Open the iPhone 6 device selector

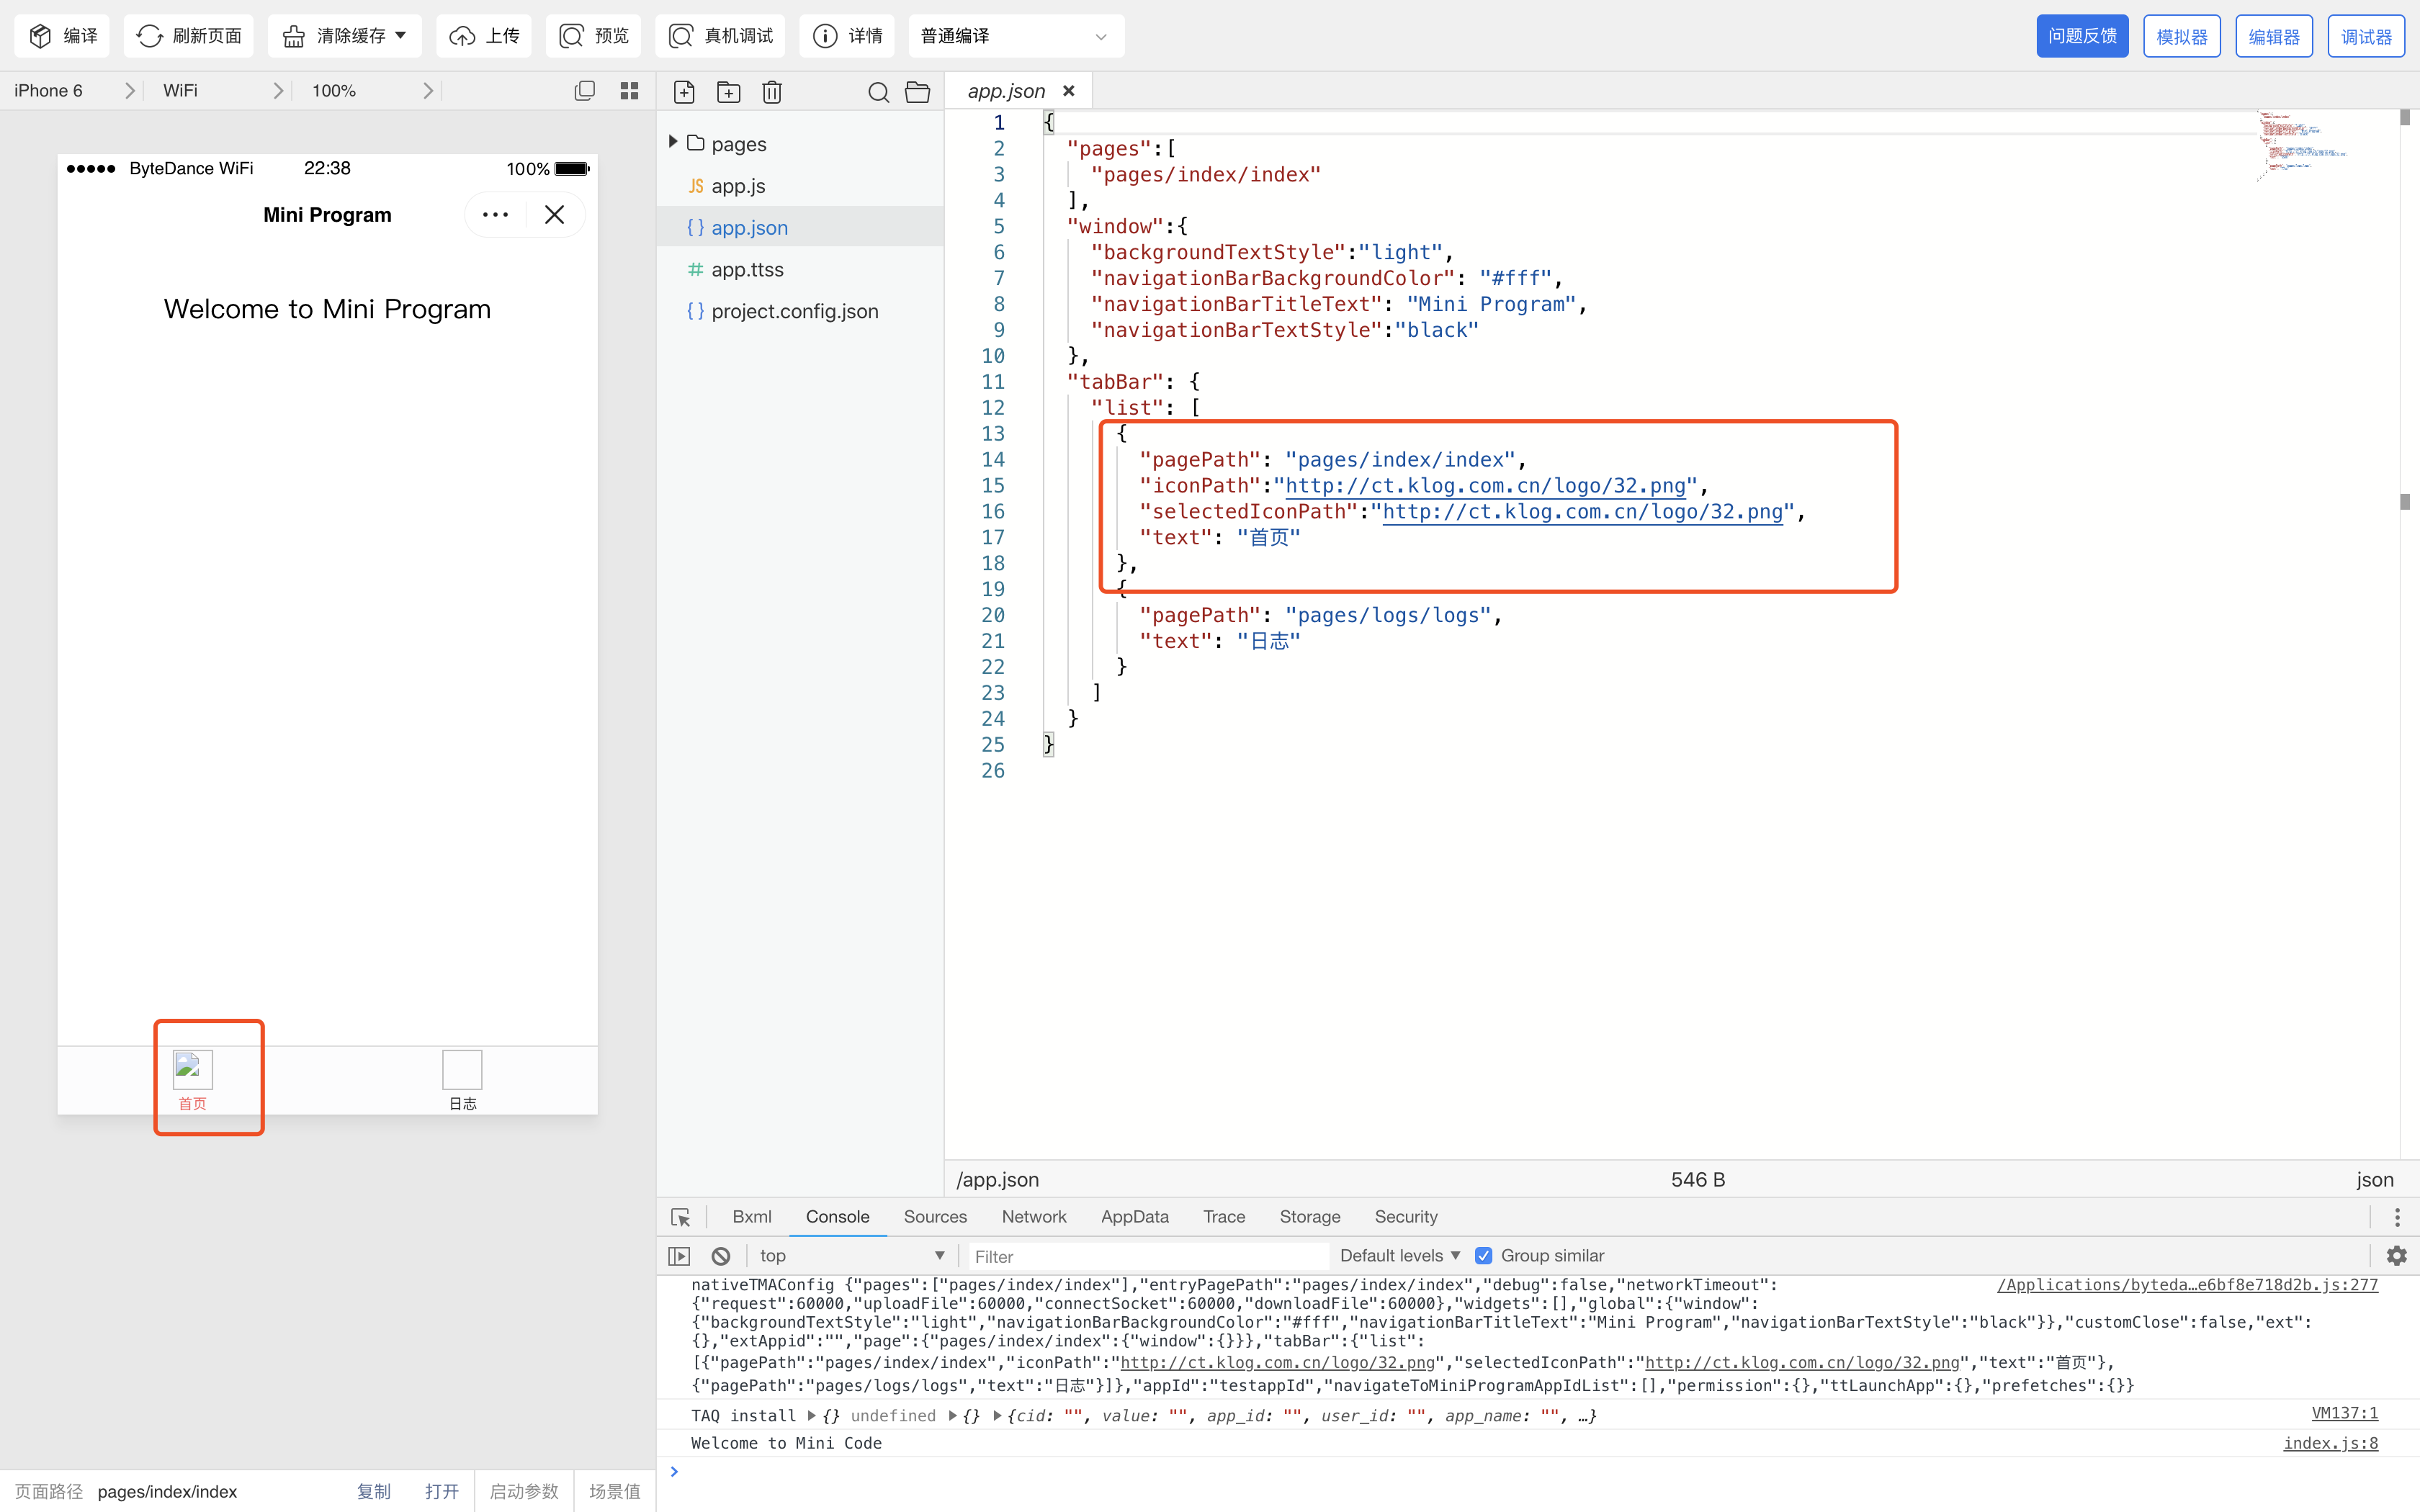(x=75, y=90)
